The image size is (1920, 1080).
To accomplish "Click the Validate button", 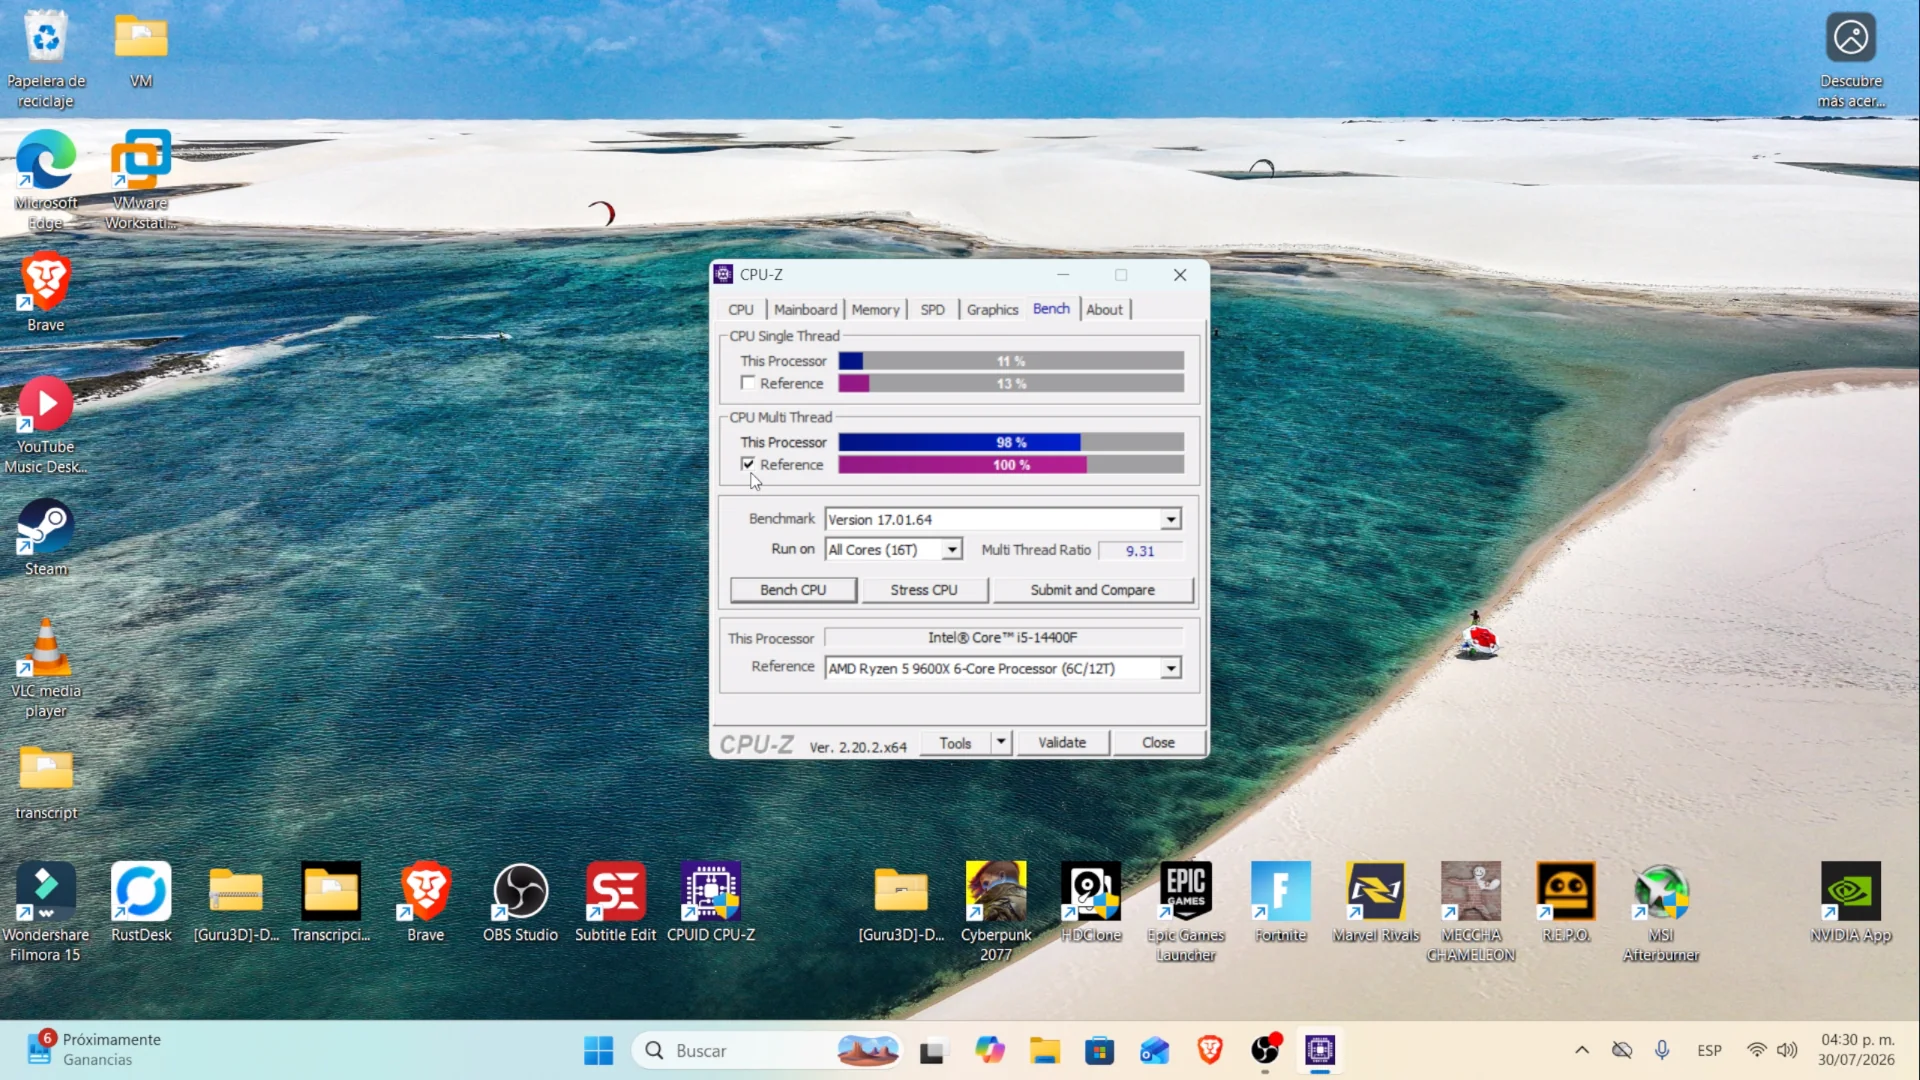I will [1062, 742].
